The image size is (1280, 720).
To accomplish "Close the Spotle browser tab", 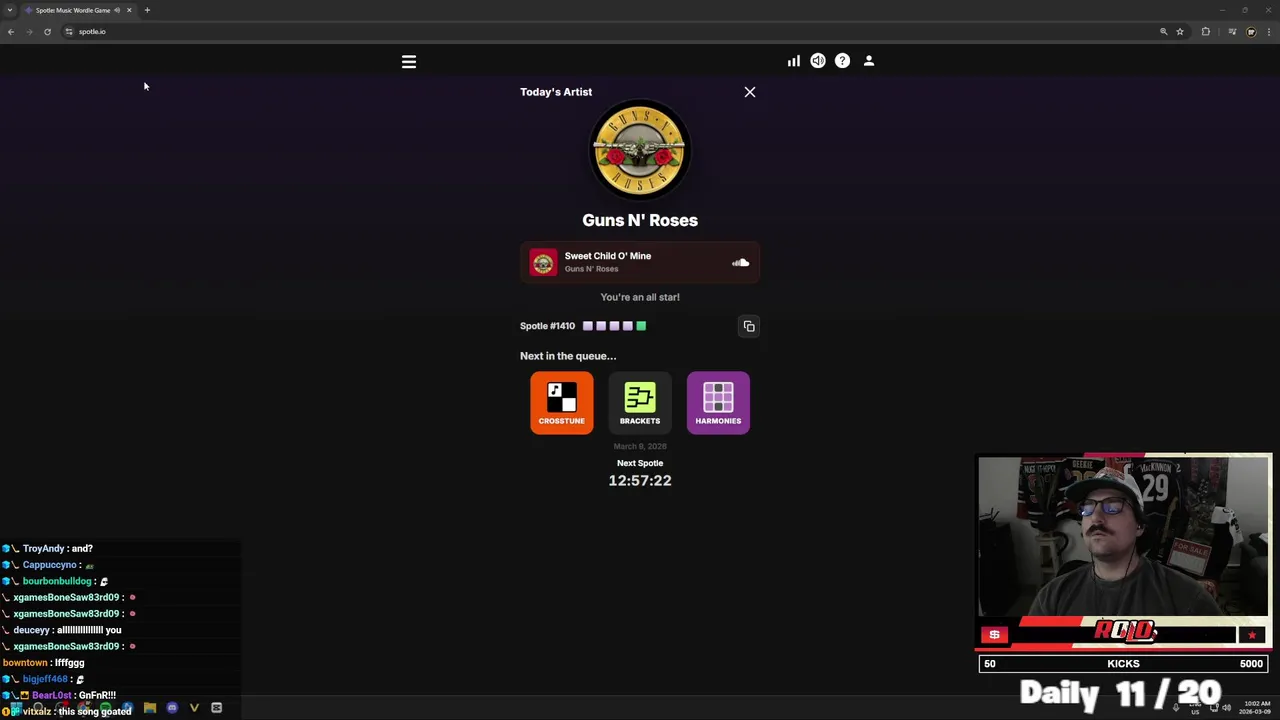I will tap(129, 10).
